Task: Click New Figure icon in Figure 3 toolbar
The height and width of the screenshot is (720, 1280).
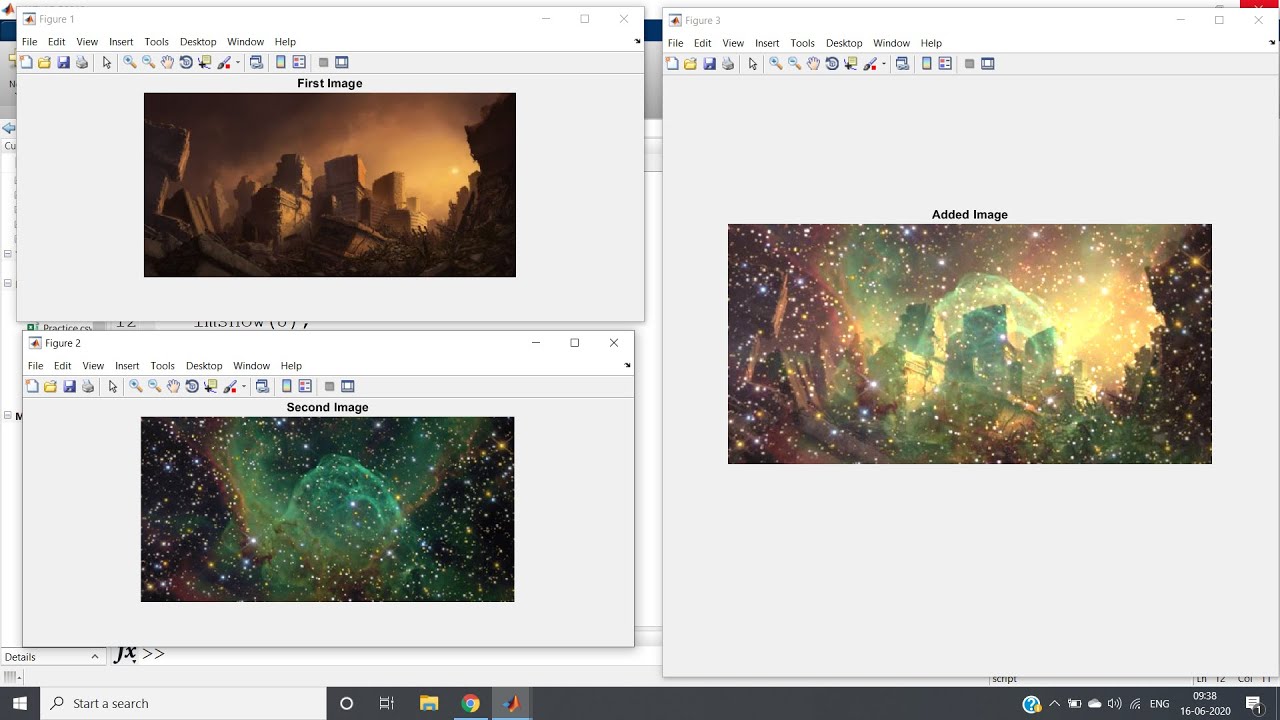Action: (x=673, y=63)
